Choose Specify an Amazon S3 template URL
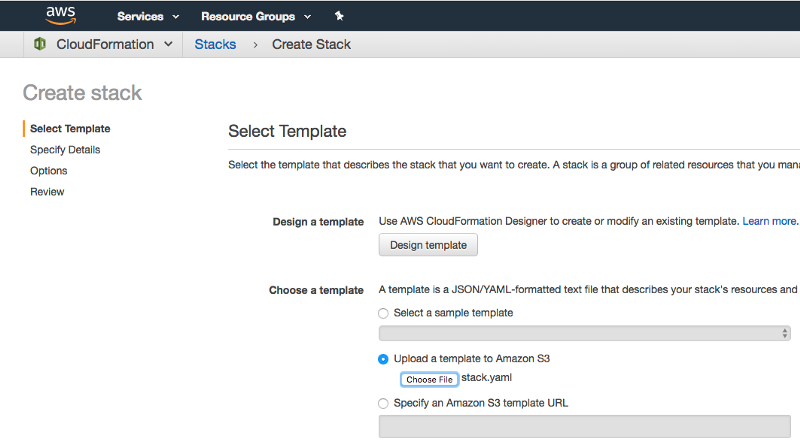Screen dimensions: 800x447 coord(384,403)
